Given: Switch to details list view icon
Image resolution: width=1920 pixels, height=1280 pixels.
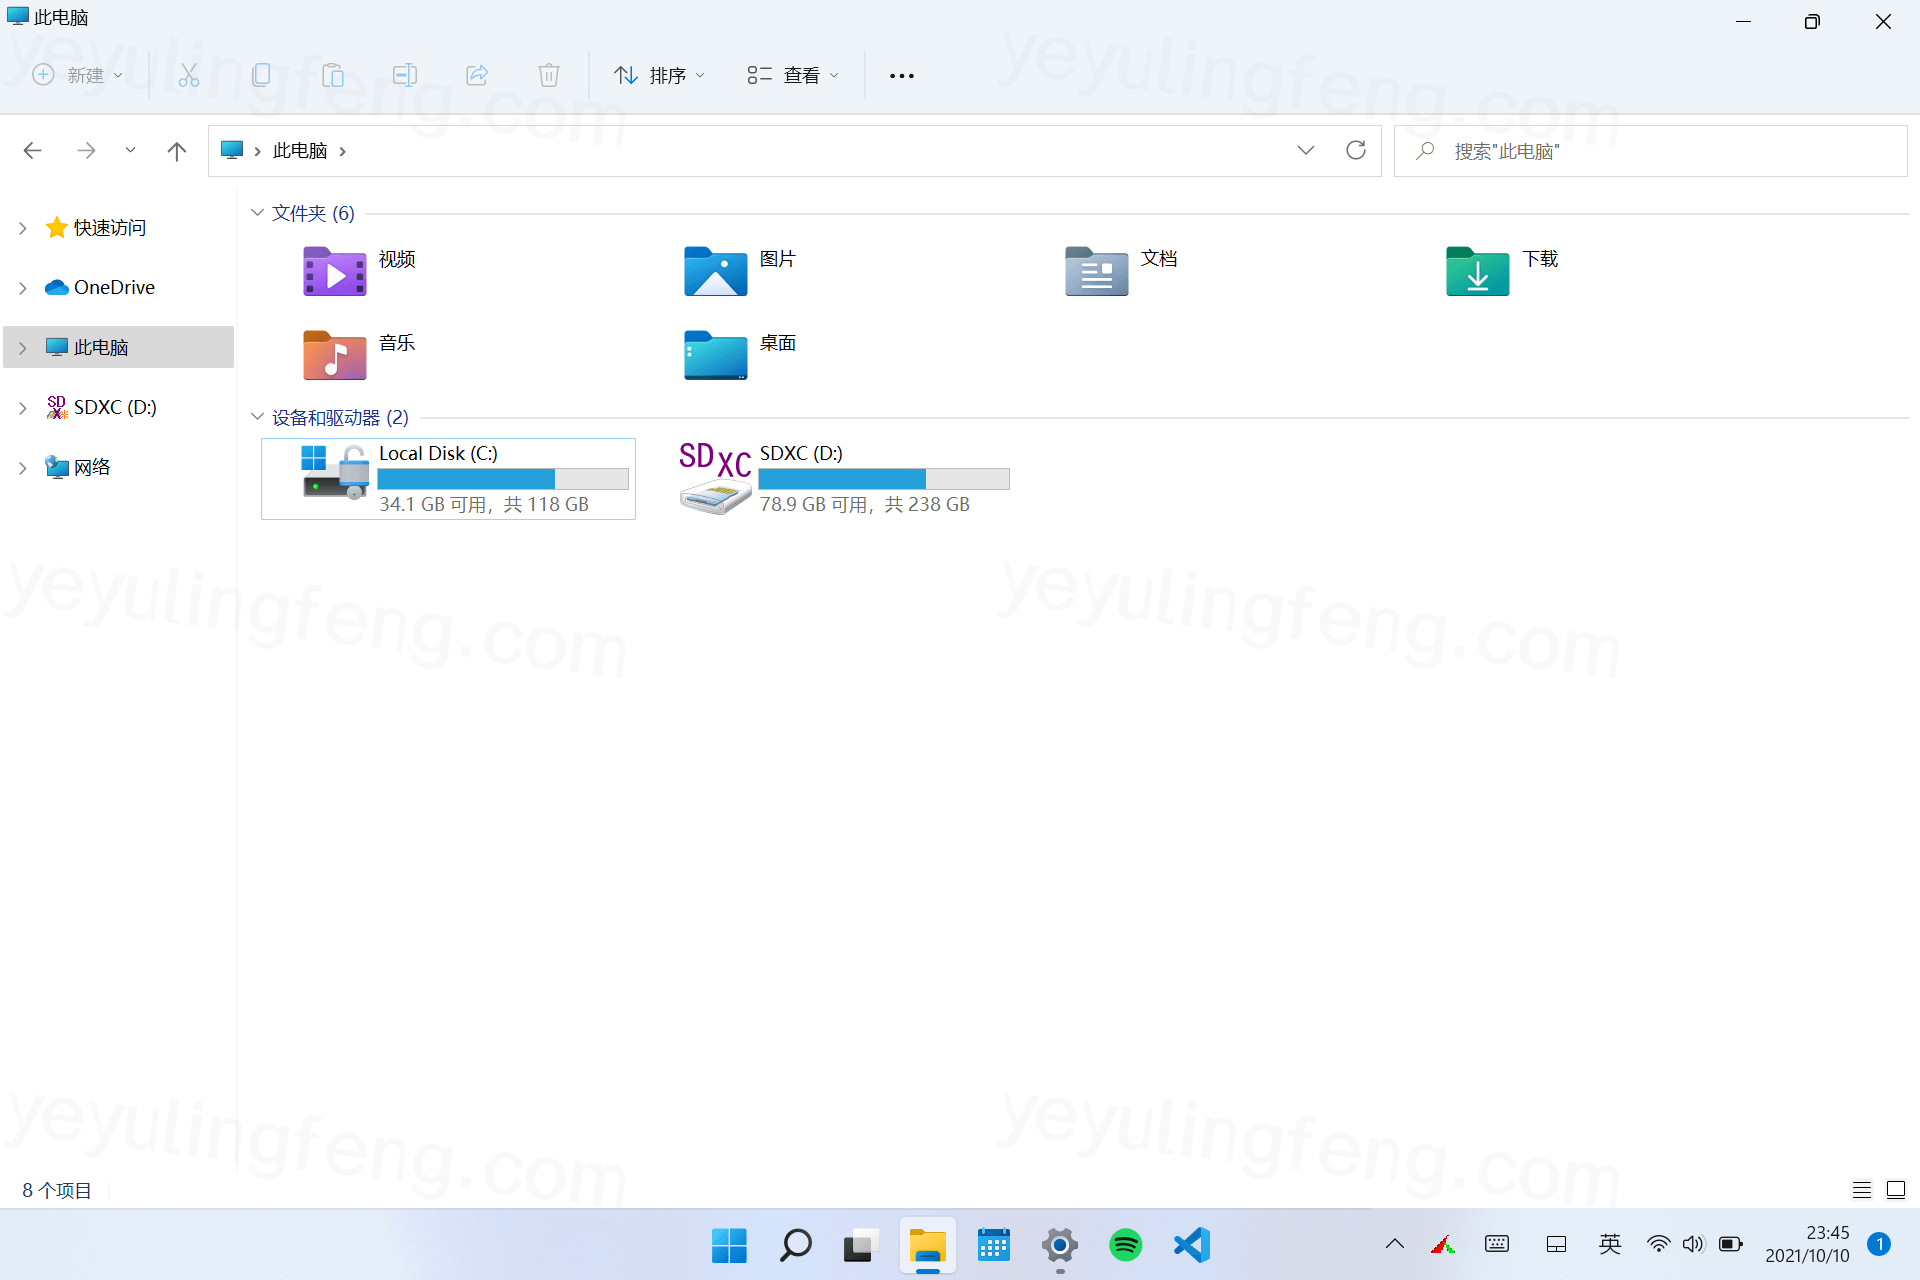Looking at the screenshot, I should pyautogui.click(x=1861, y=1190).
